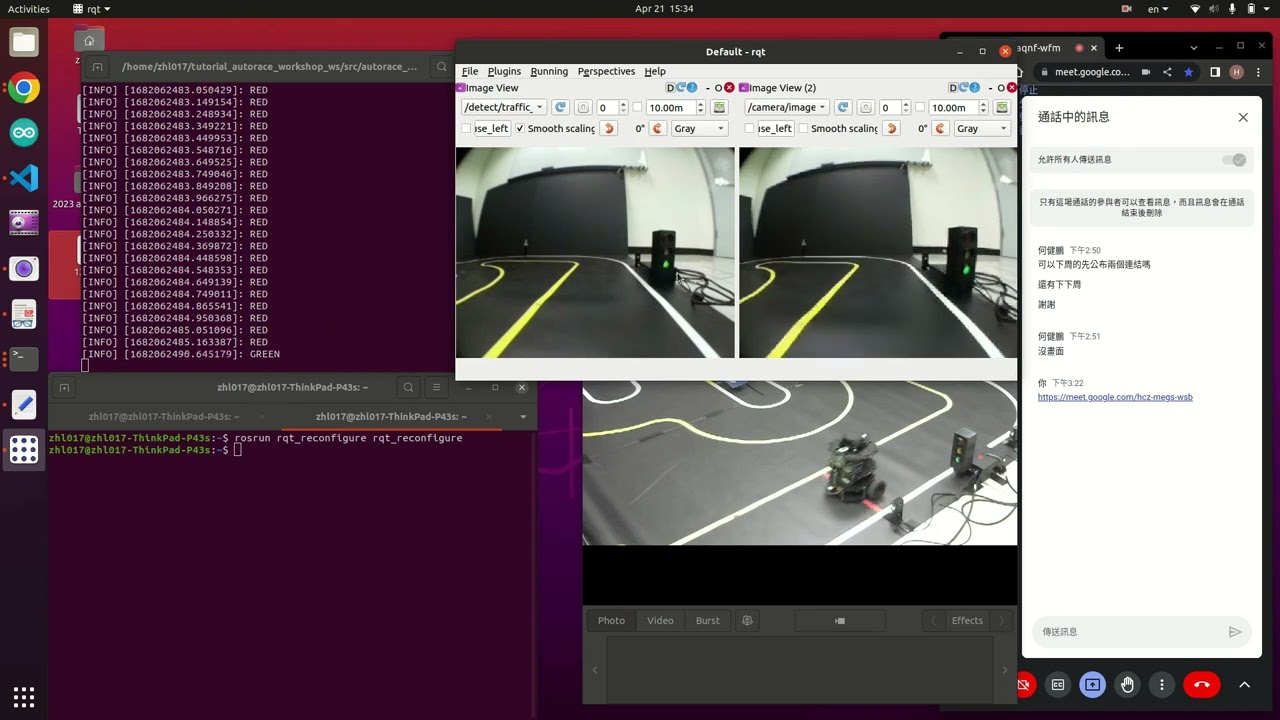Click Meet message input field
The height and width of the screenshot is (720, 1280).
1127,632
